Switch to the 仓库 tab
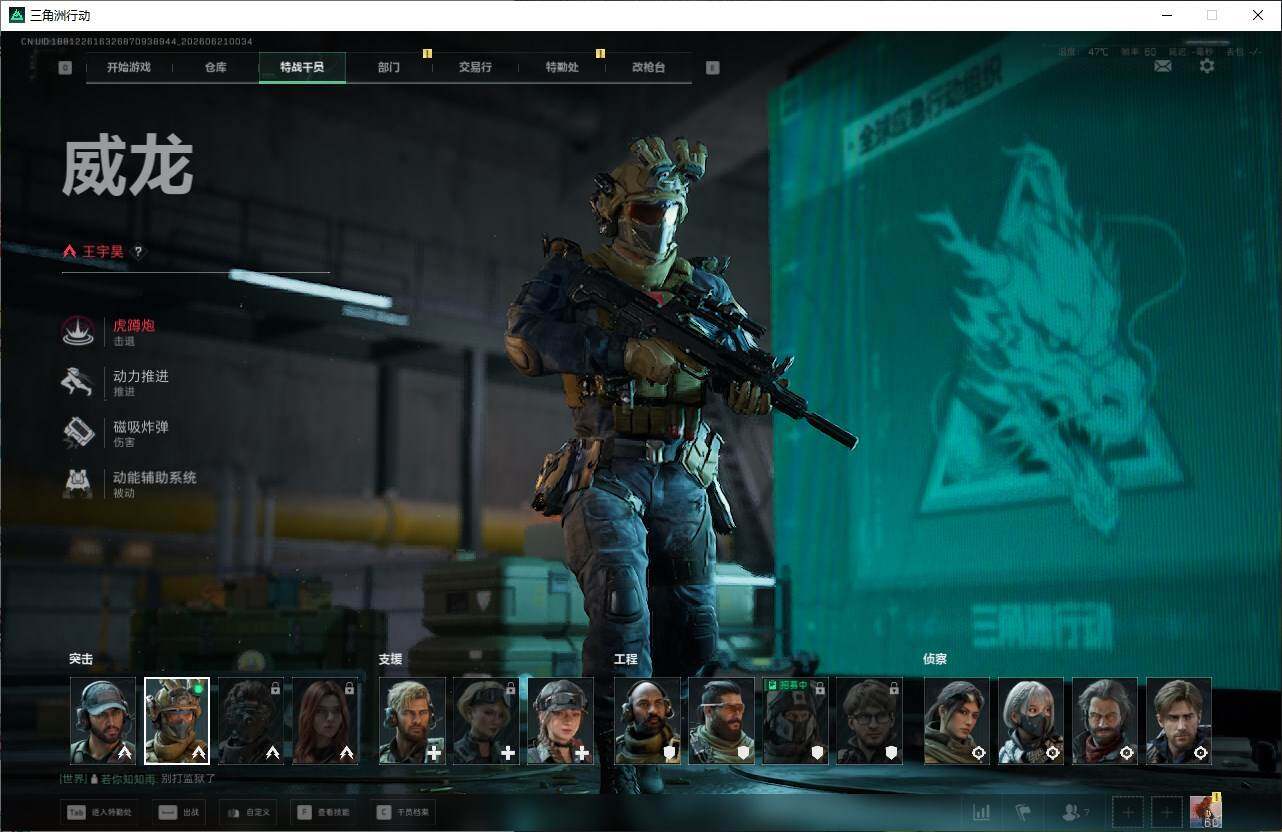Image resolution: width=1282 pixels, height=832 pixels. tap(215, 68)
